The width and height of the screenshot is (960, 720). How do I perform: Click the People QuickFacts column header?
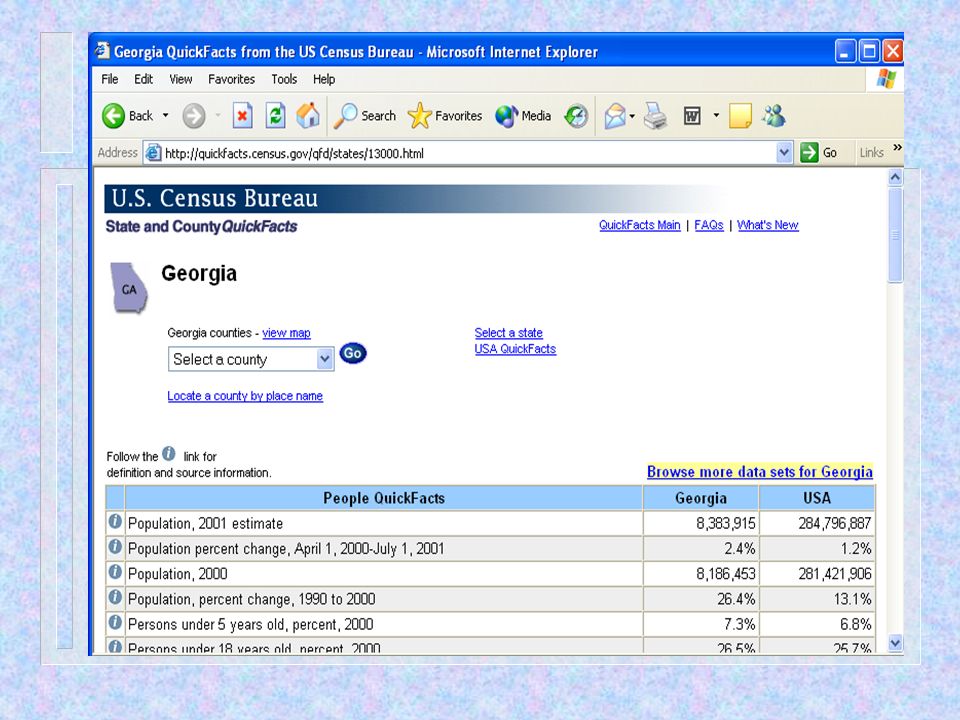pos(384,498)
